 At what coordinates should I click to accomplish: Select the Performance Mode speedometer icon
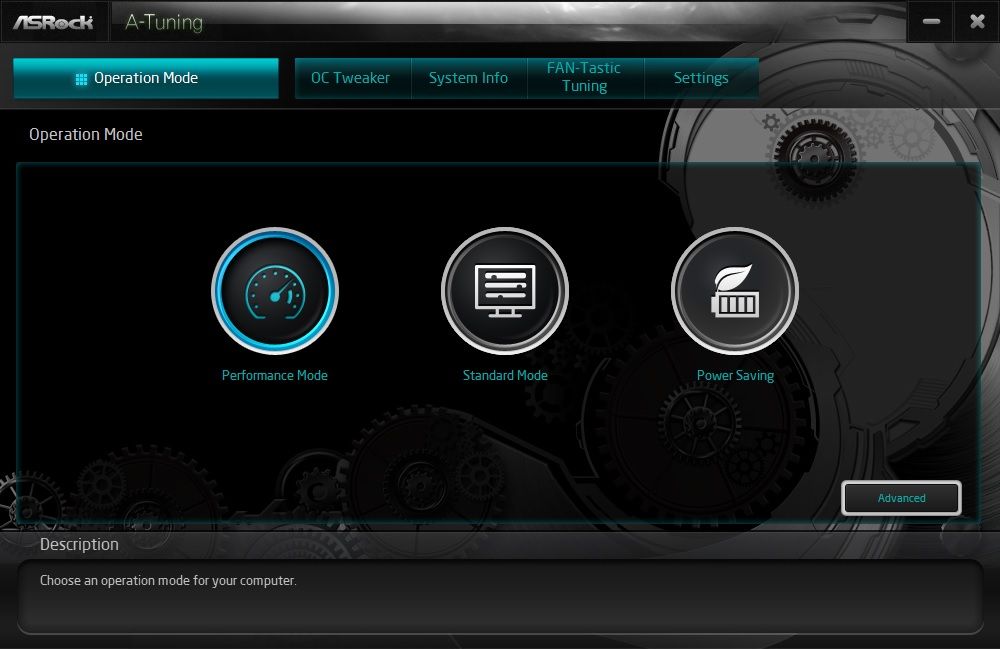point(275,291)
